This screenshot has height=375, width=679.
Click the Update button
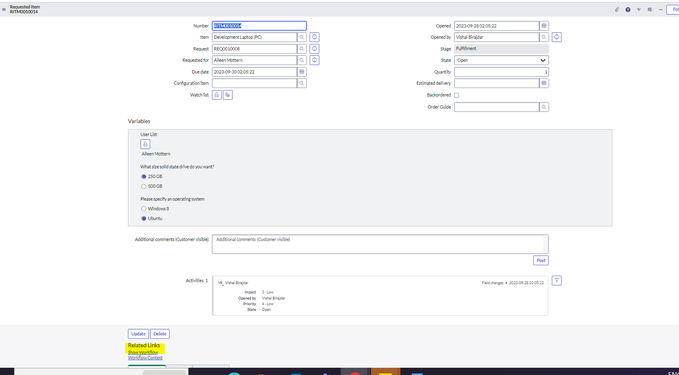138,334
